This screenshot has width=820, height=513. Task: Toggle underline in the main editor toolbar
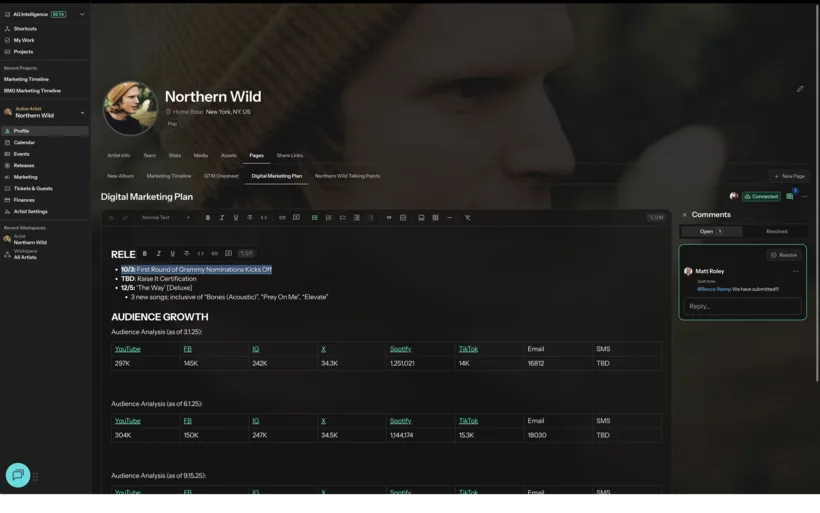pyautogui.click(x=236, y=218)
